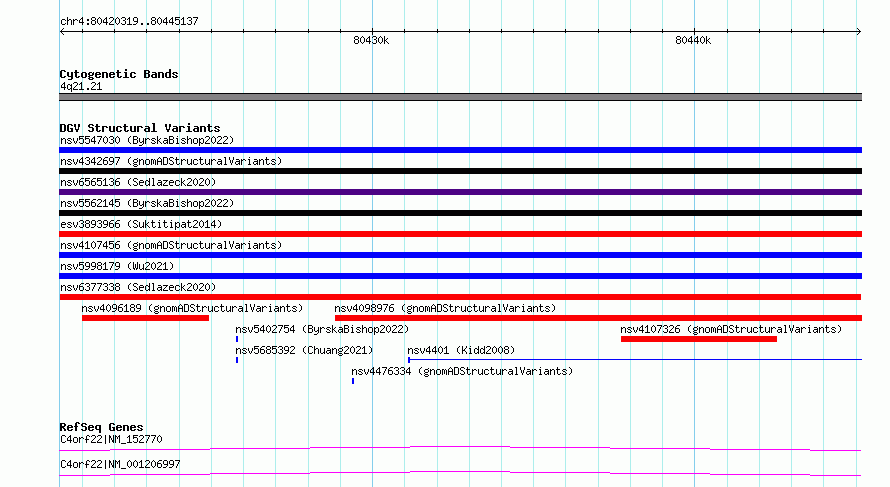Open variant nsv4342697 (gnomADStructuralVariants) label
The height and width of the screenshot is (487, 890).
pos(171,161)
